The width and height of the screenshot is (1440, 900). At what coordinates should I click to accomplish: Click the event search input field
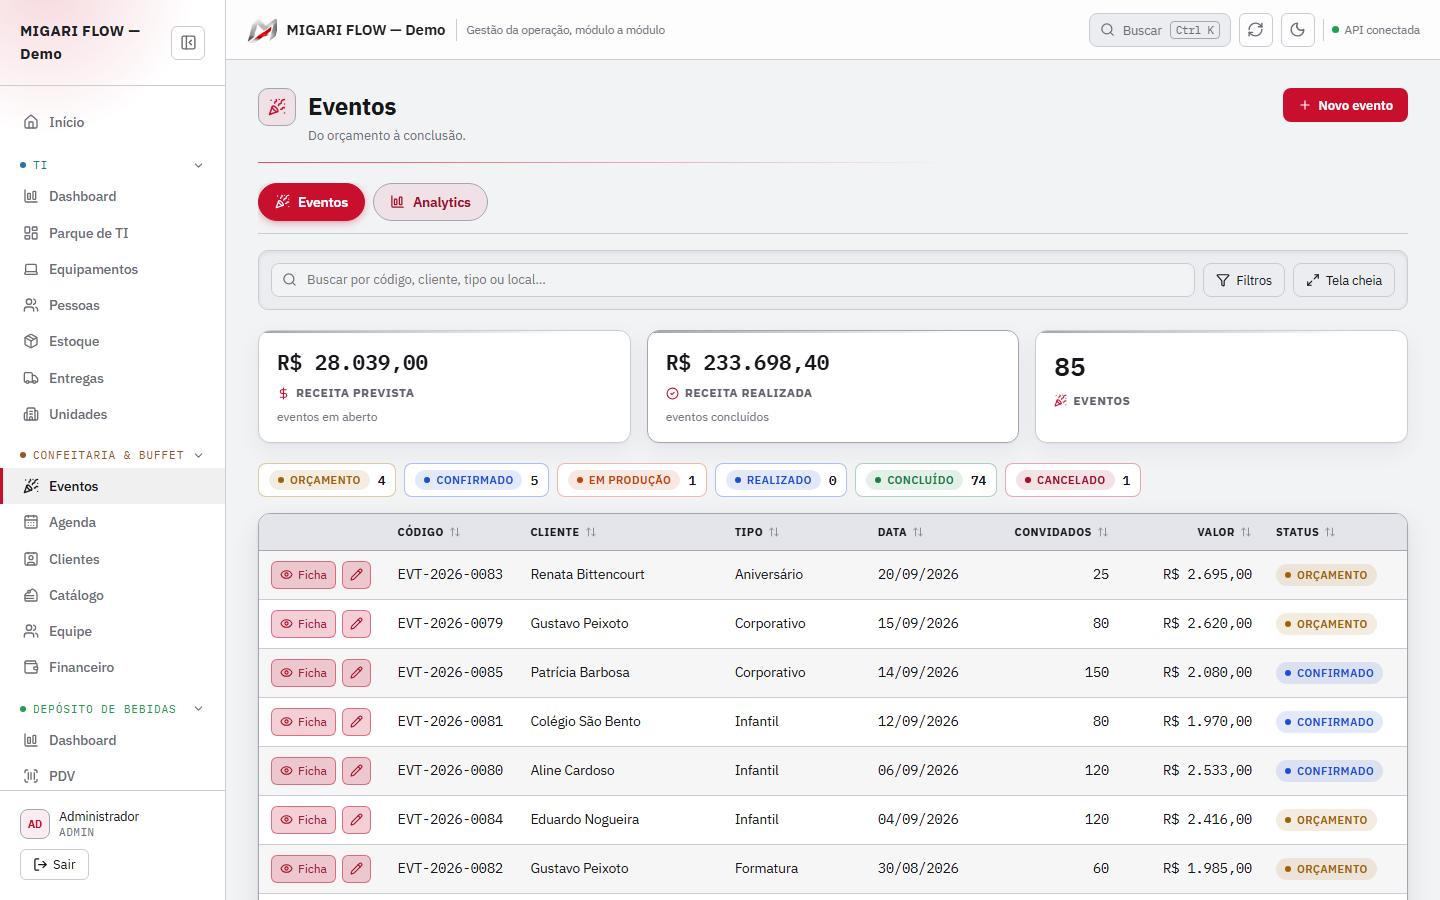pyautogui.click(x=733, y=280)
